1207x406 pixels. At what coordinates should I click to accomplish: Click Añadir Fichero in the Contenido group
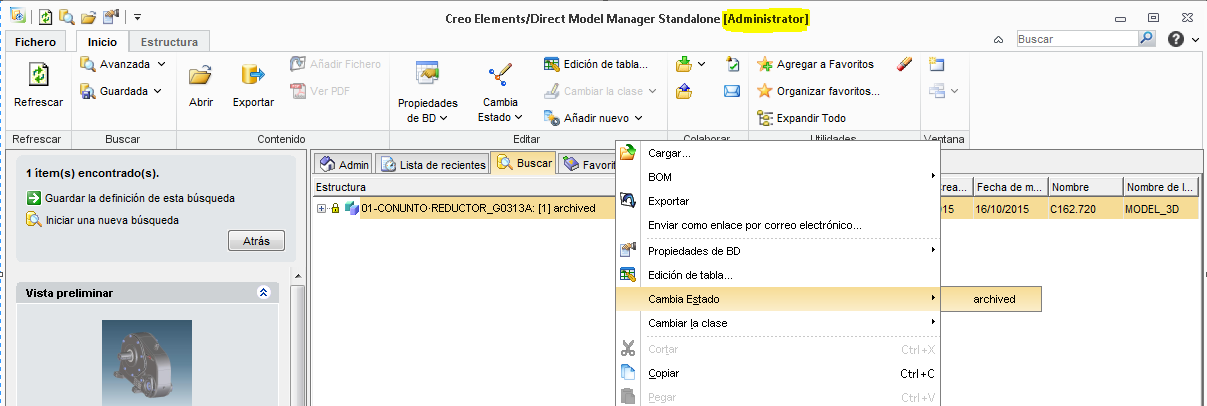335,64
